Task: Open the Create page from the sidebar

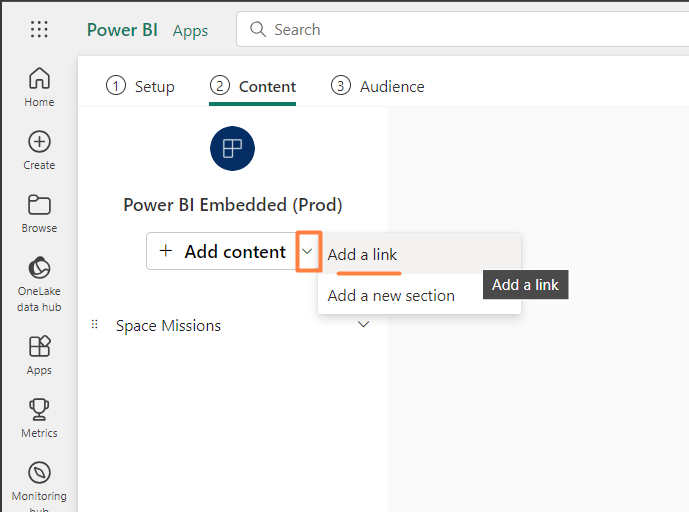Action: [39, 150]
